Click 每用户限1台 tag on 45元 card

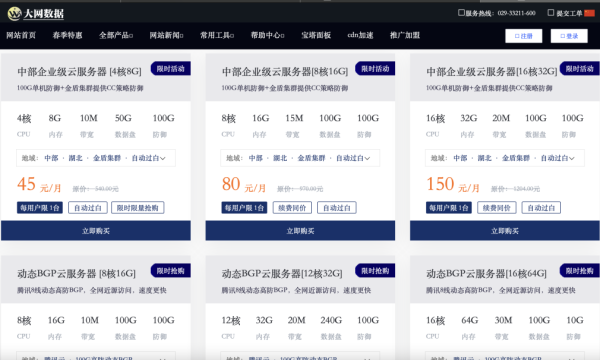pos(40,208)
